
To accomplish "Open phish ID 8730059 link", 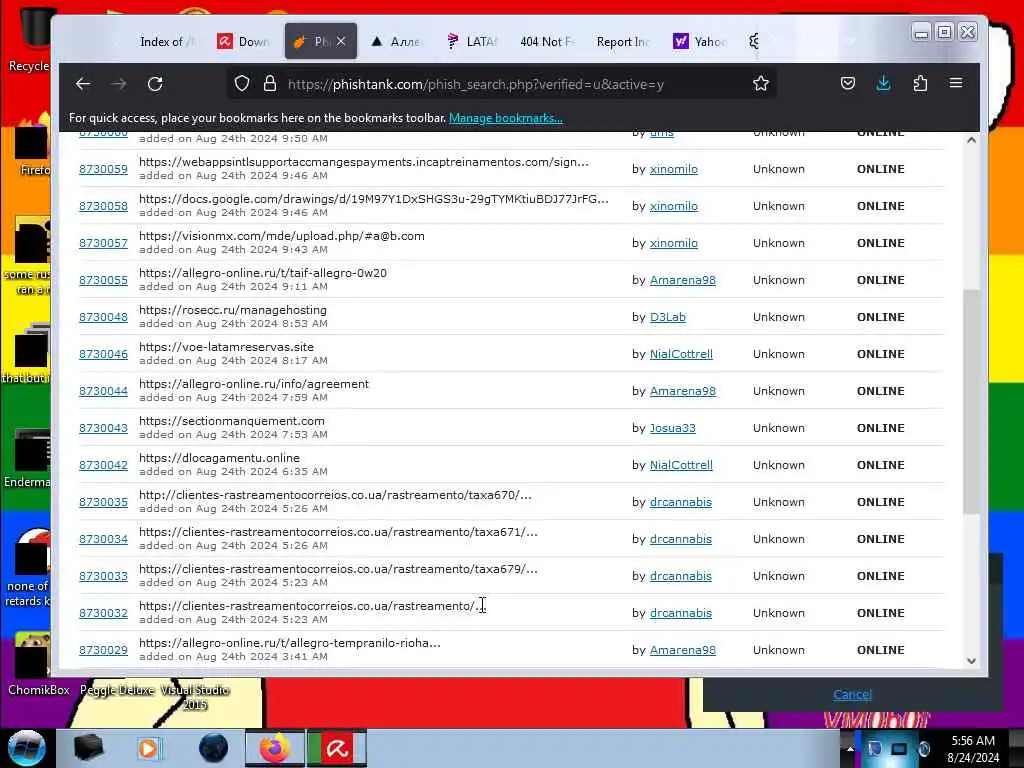I will tap(103, 169).
